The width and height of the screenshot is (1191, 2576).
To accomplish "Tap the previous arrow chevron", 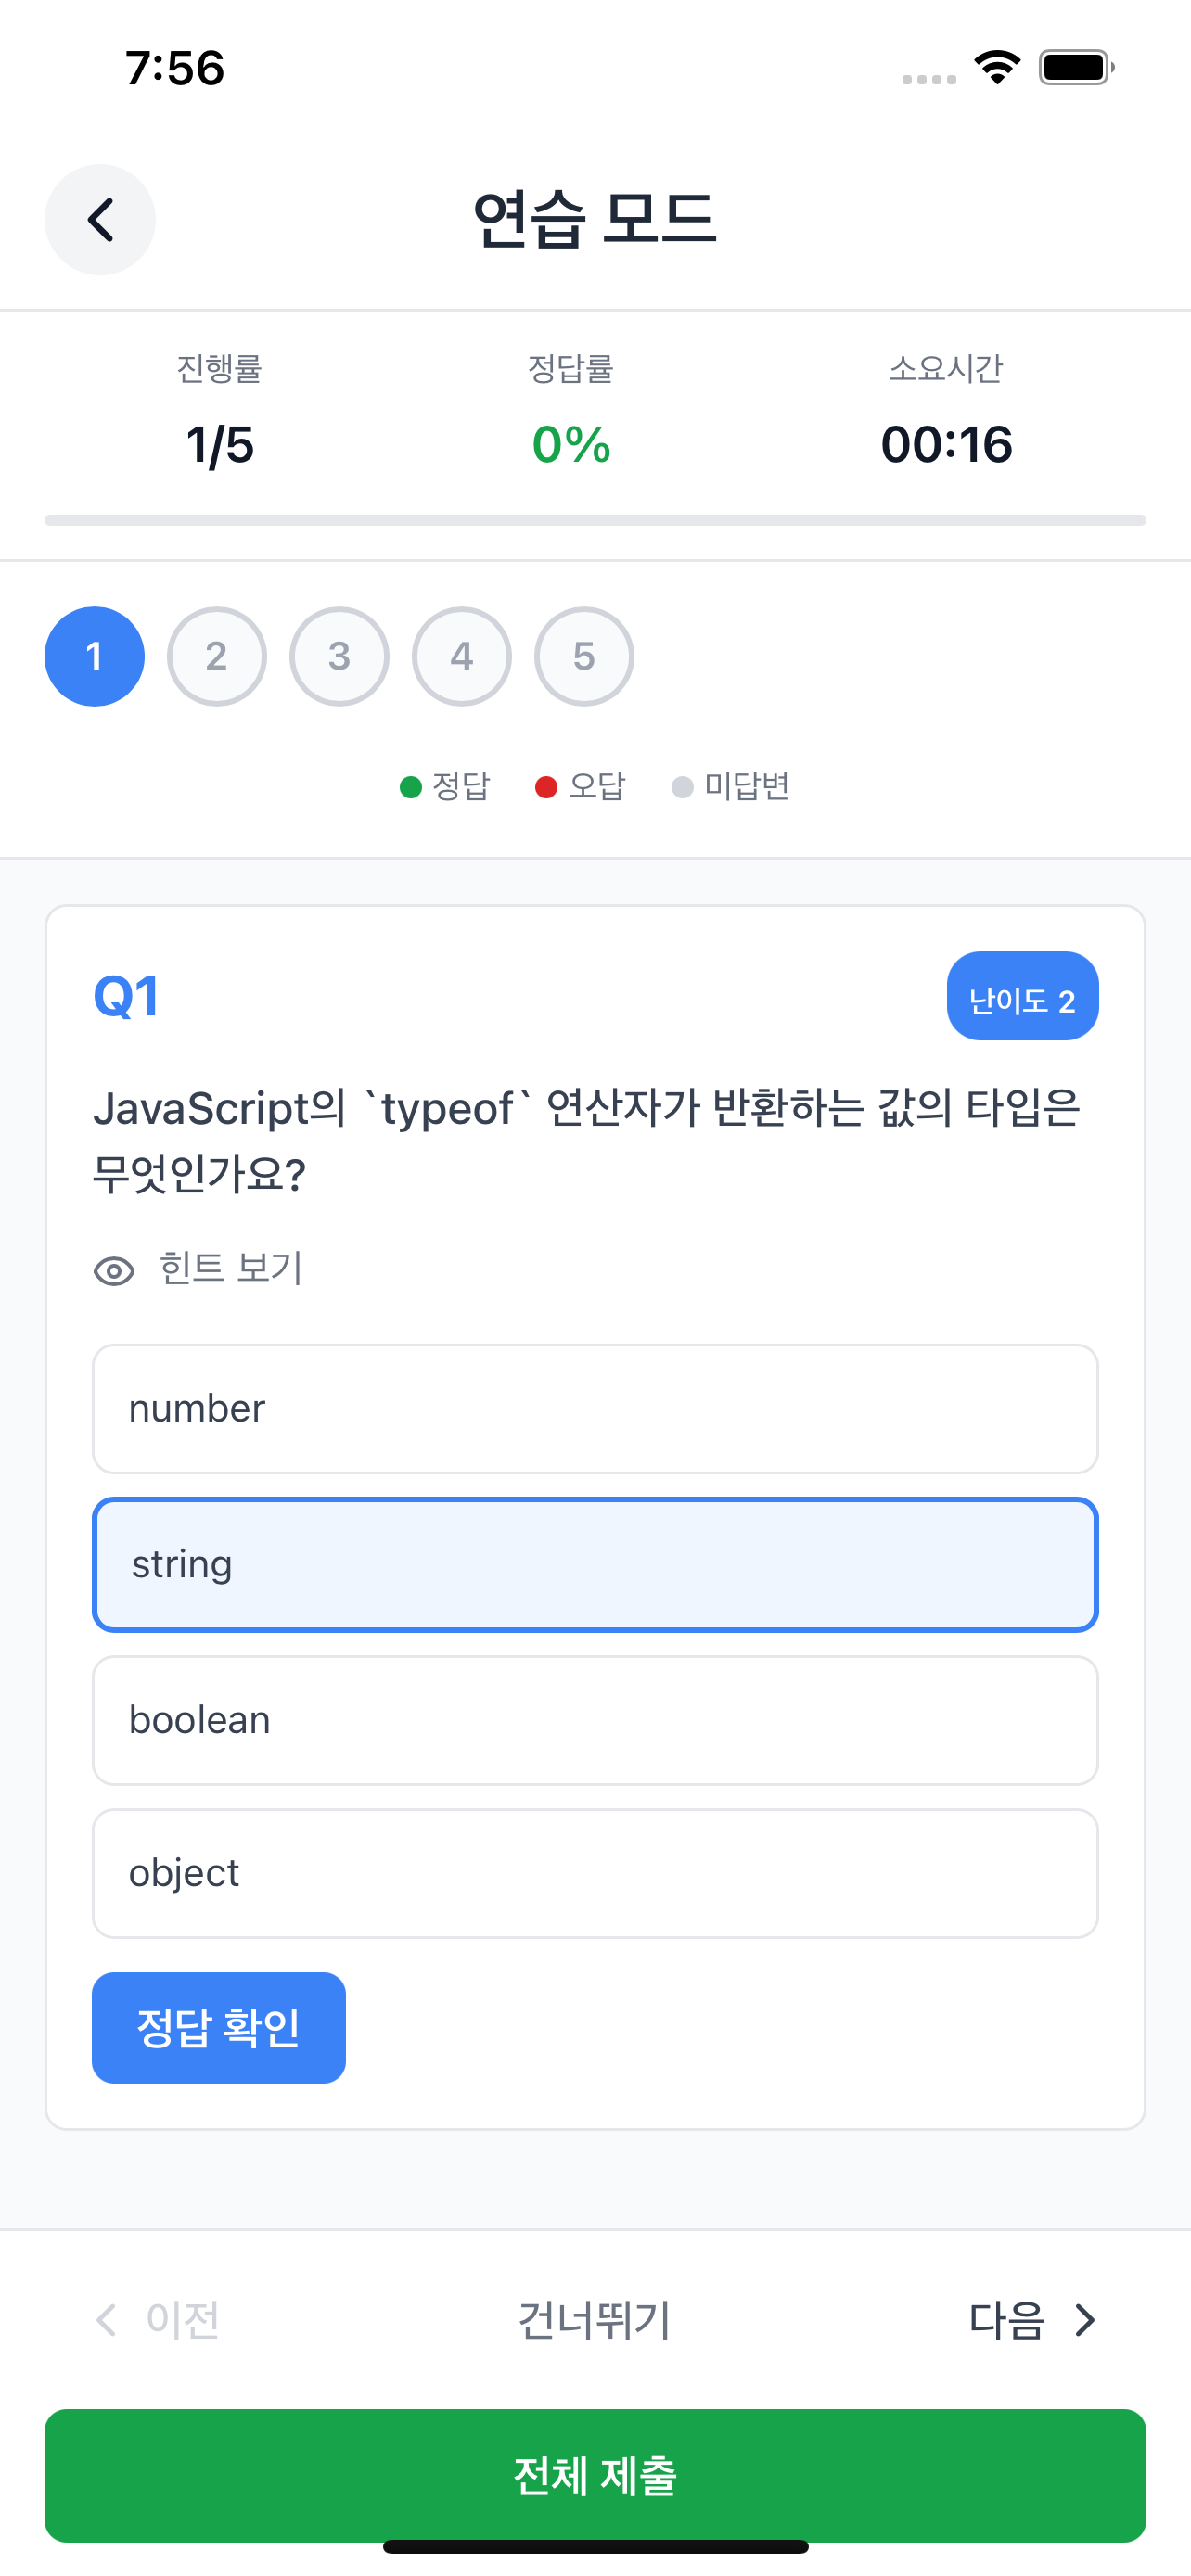I will click(106, 2320).
